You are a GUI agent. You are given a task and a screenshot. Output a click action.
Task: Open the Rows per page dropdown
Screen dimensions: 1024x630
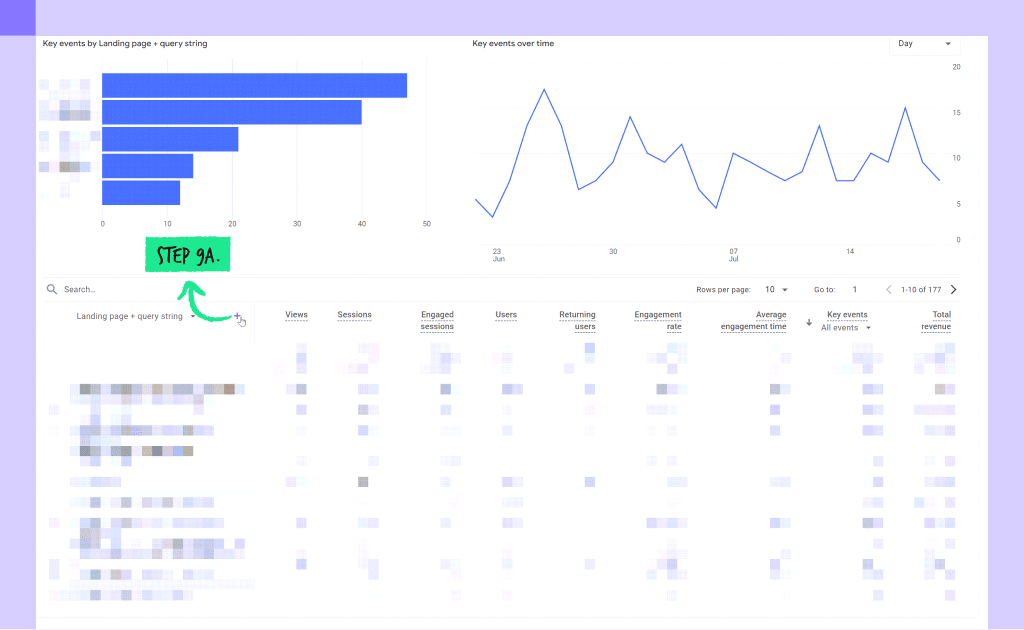[776, 289]
